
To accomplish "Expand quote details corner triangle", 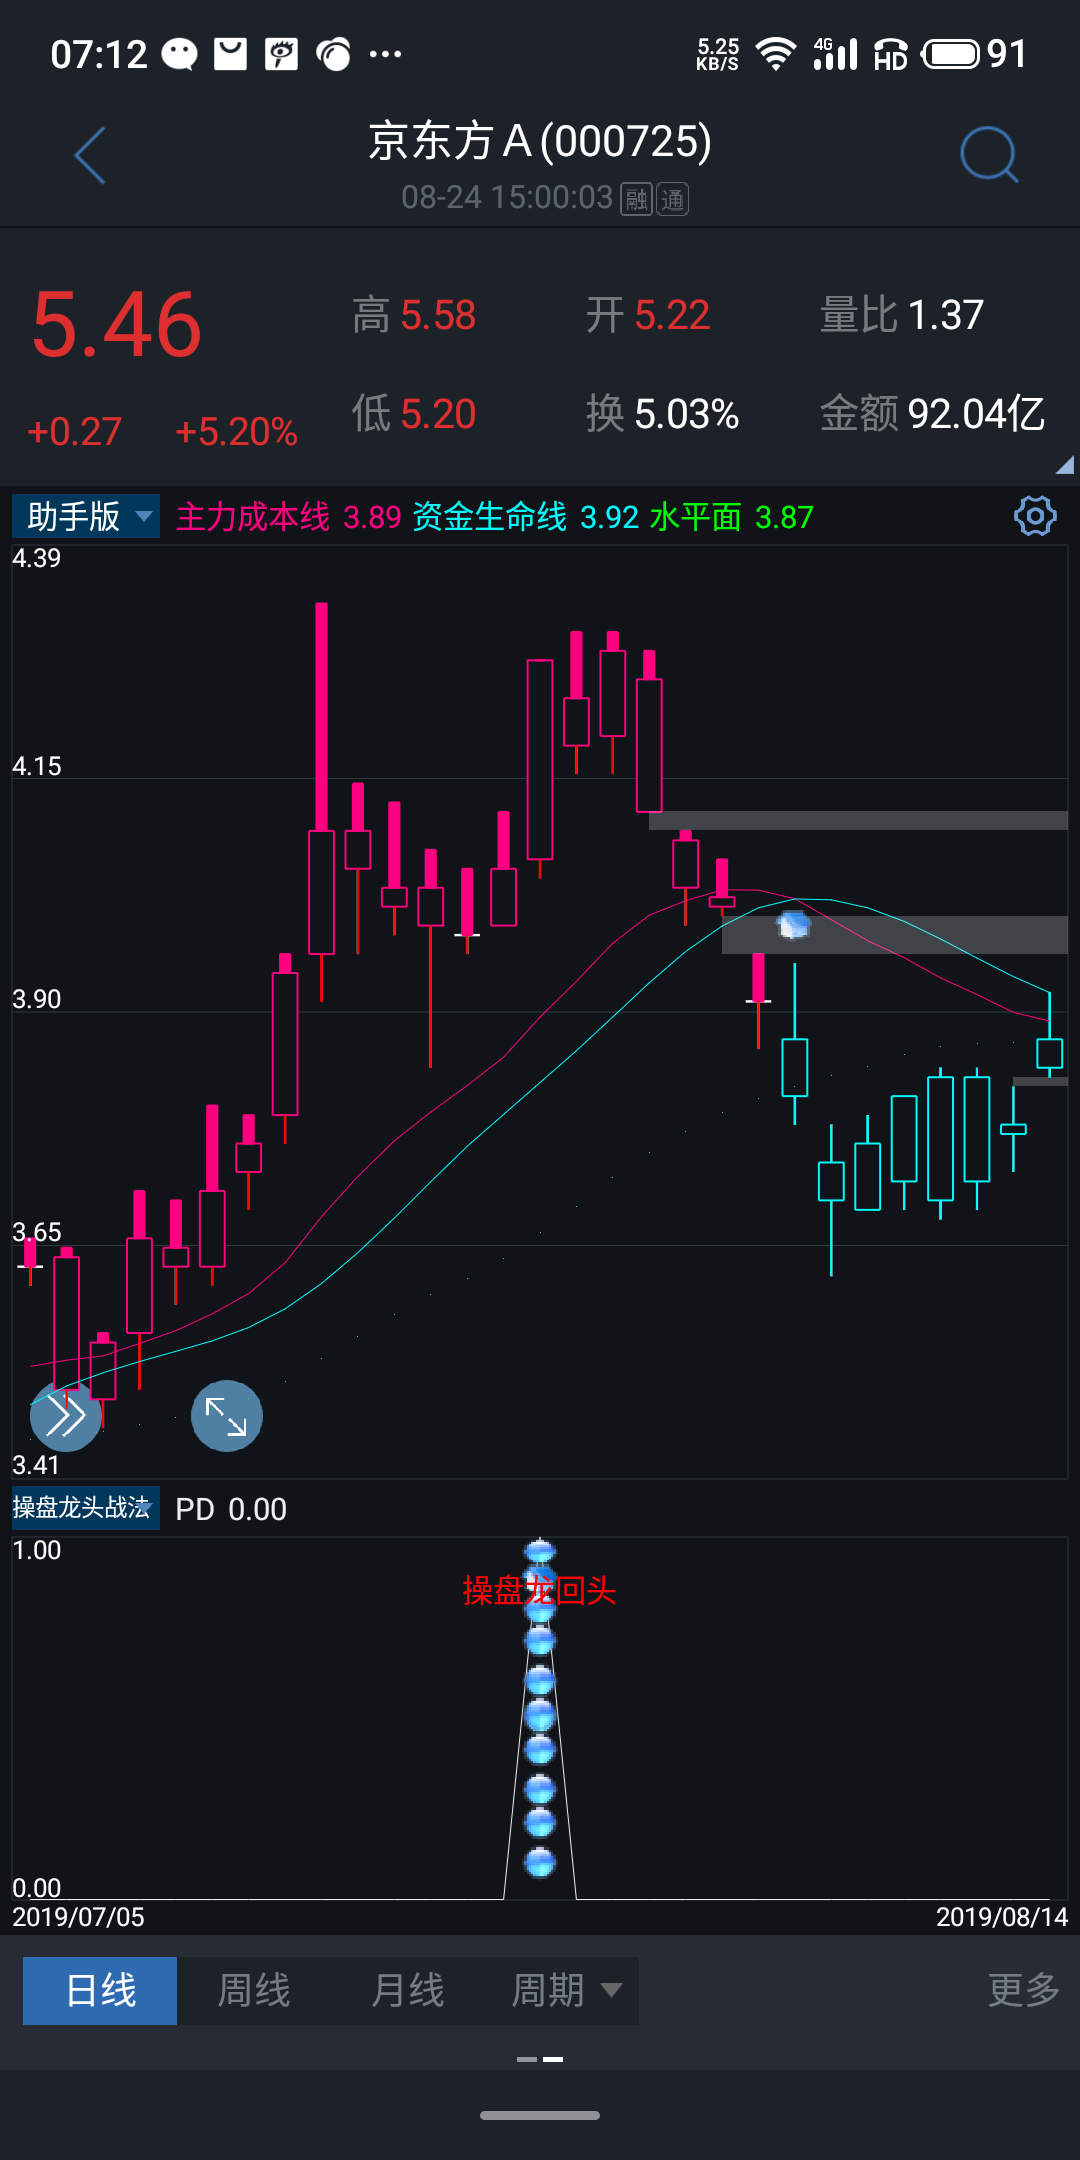I will click(1064, 464).
